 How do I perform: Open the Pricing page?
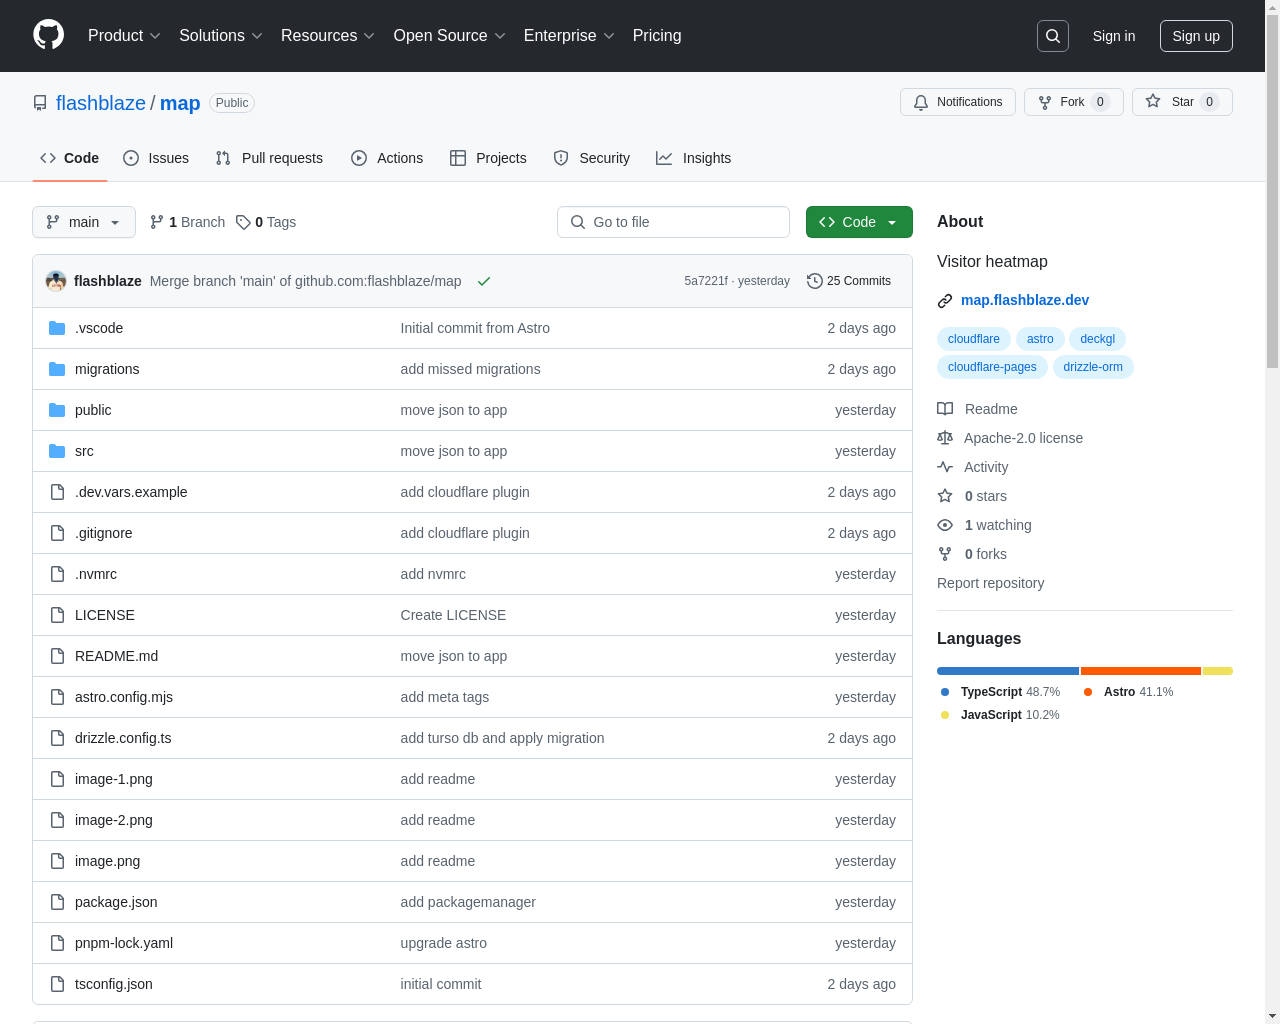[x=657, y=36]
